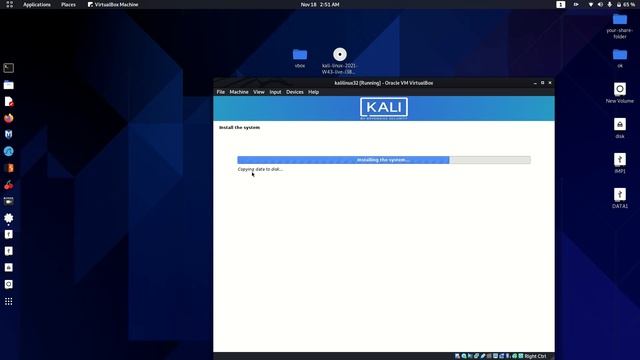Click the network dropdown arrow in system tray
Image resolution: width=640 pixels, height=360 pixels.
tap(590, 4)
